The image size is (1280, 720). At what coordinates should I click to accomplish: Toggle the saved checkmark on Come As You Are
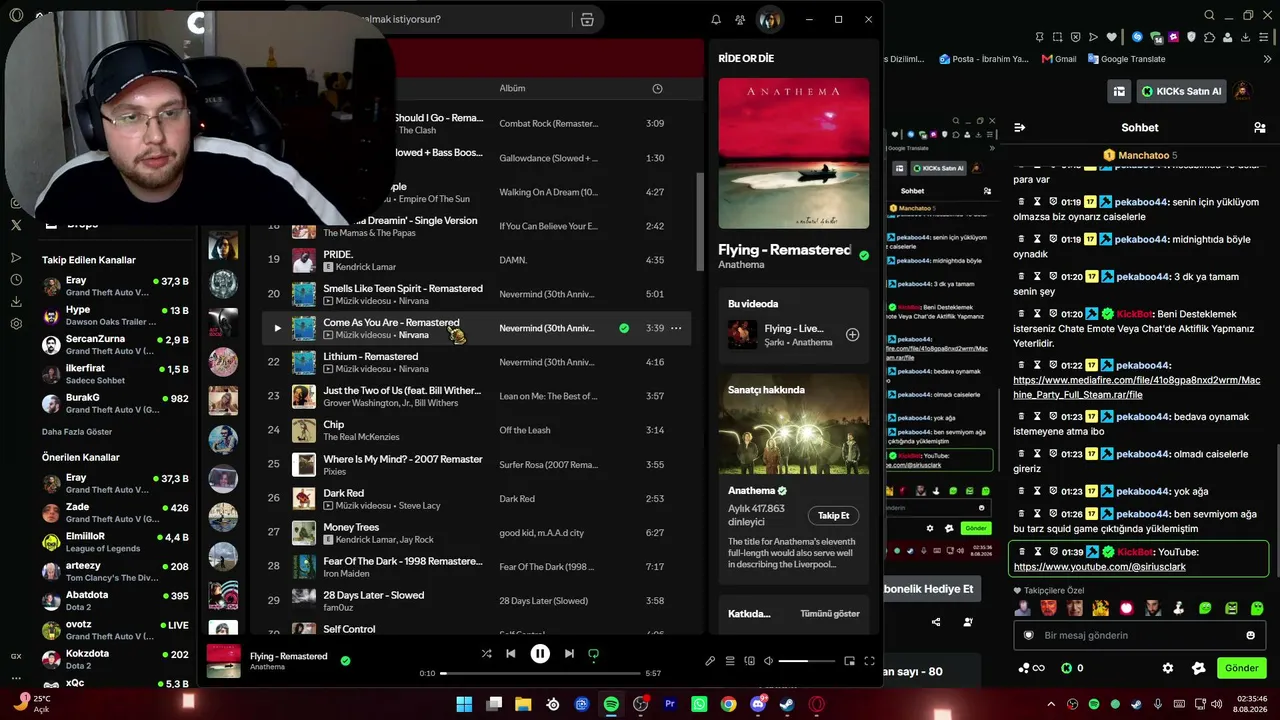click(624, 328)
